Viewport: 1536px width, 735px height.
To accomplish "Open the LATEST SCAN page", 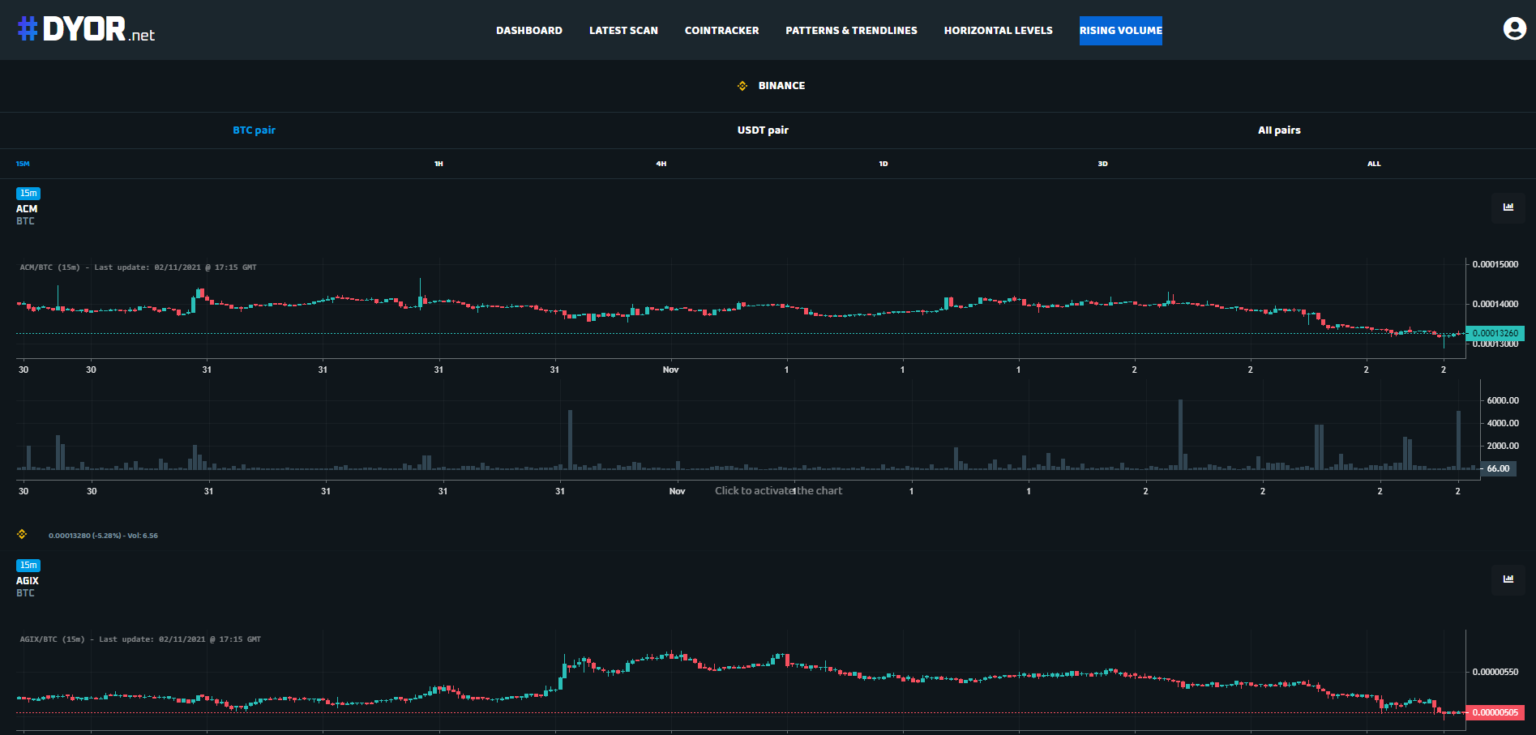I will [x=623, y=30].
